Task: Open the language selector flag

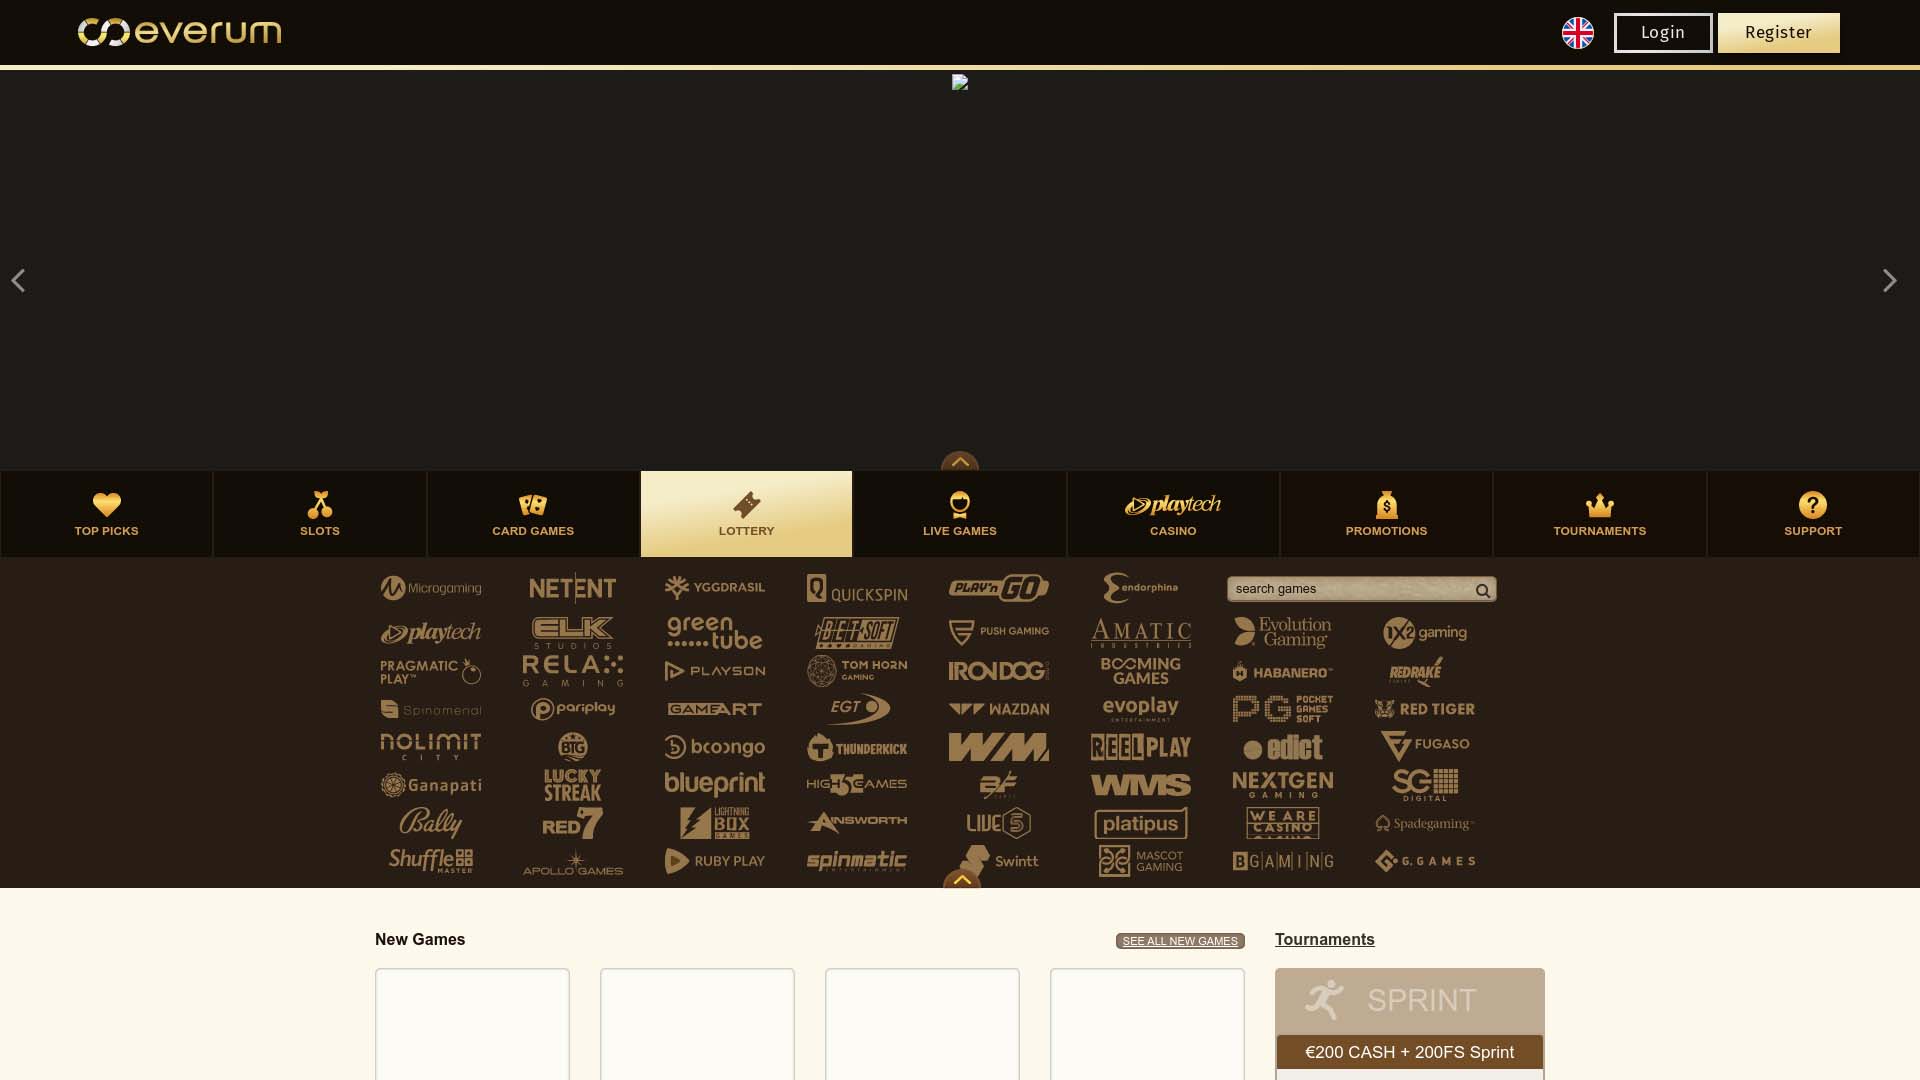Action: (1578, 32)
